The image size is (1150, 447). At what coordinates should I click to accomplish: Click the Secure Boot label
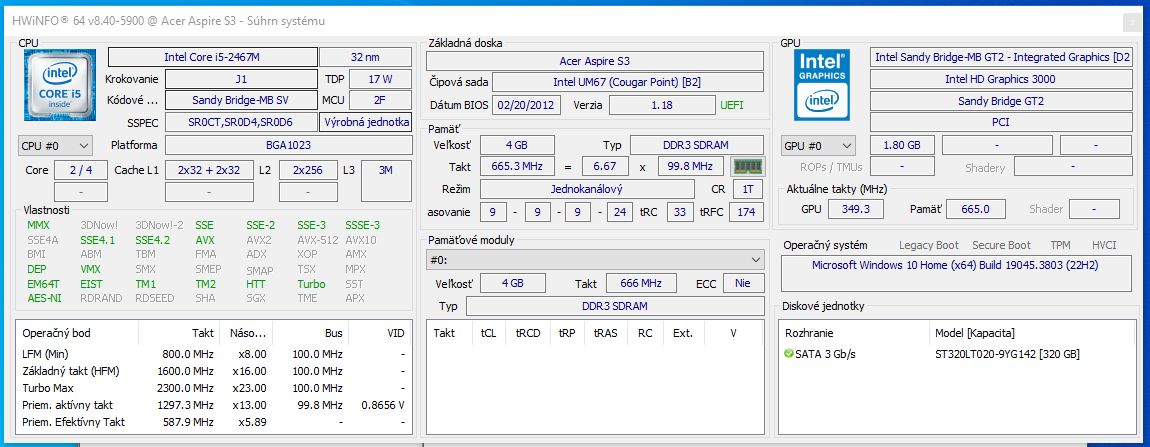(x=1001, y=245)
